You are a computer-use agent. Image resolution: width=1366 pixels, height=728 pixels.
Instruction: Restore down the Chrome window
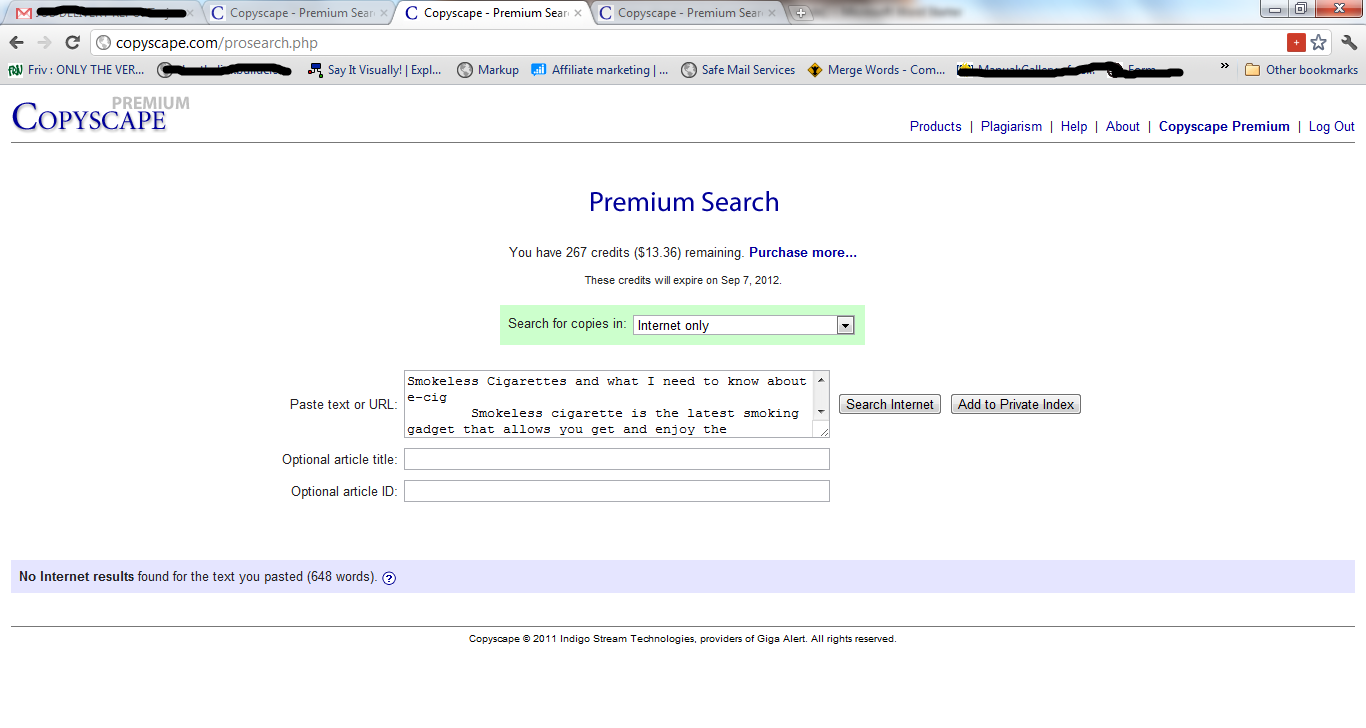point(1301,9)
